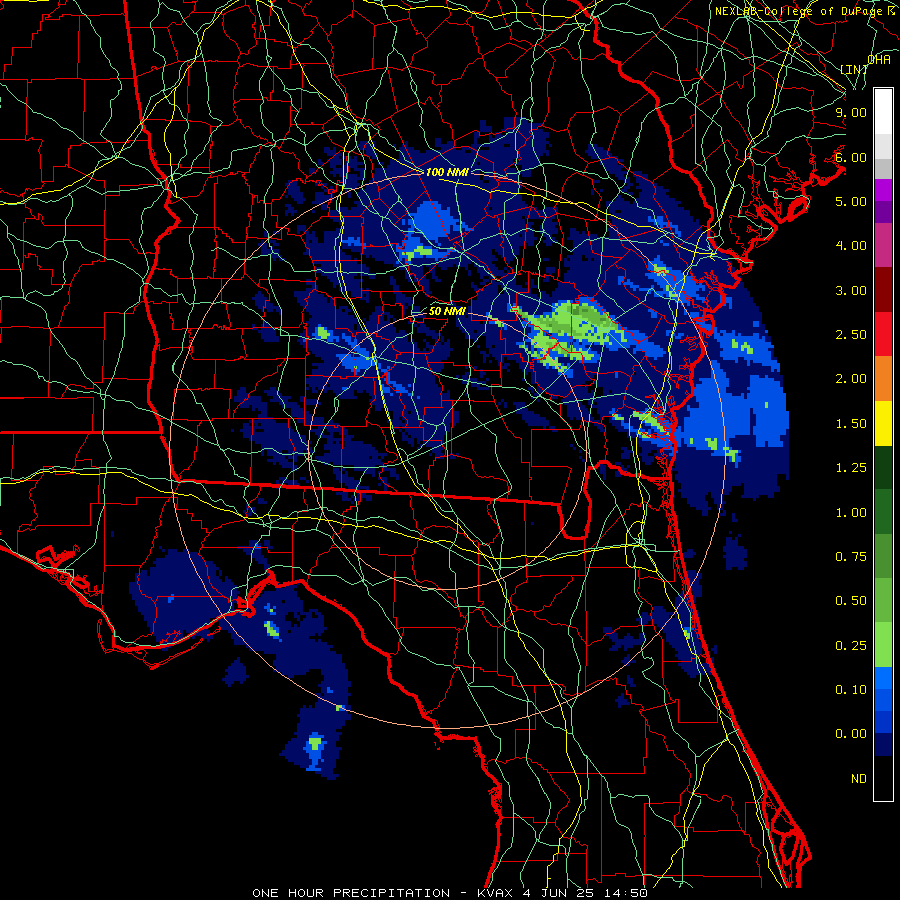Click the OHA product label
The height and width of the screenshot is (900, 900).
(x=879, y=59)
